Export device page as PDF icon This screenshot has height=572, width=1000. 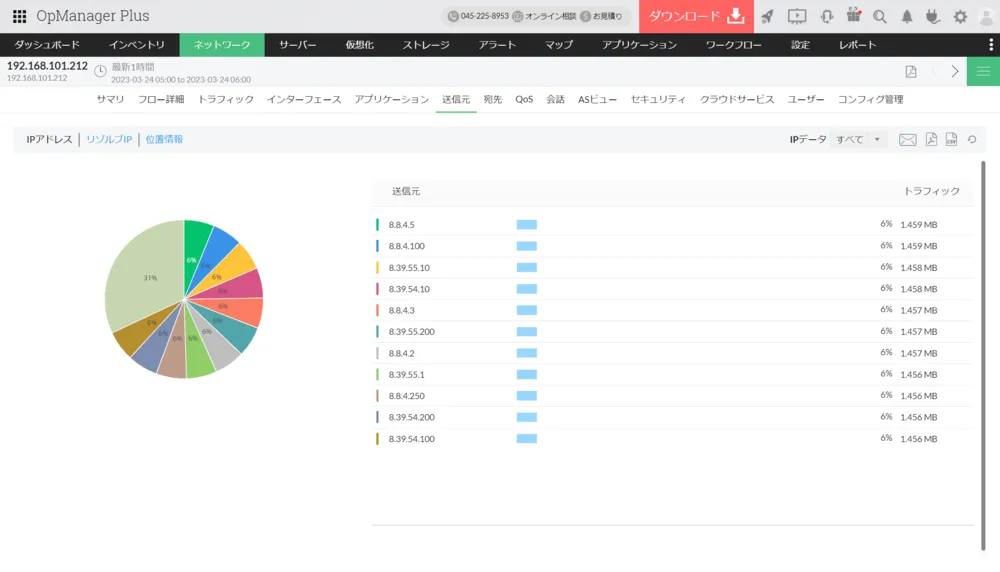point(911,71)
